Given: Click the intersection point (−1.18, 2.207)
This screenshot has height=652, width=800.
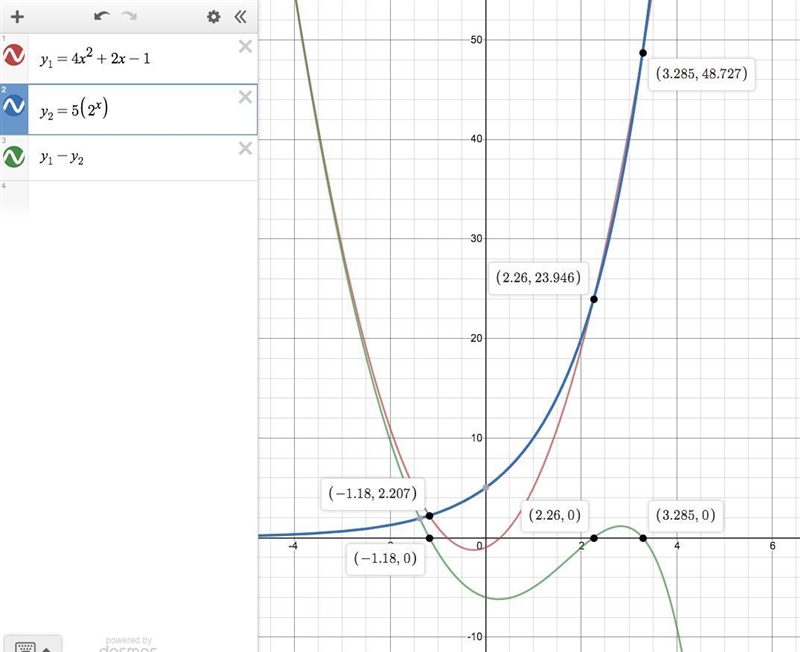Looking at the screenshot, I should 430,516.
